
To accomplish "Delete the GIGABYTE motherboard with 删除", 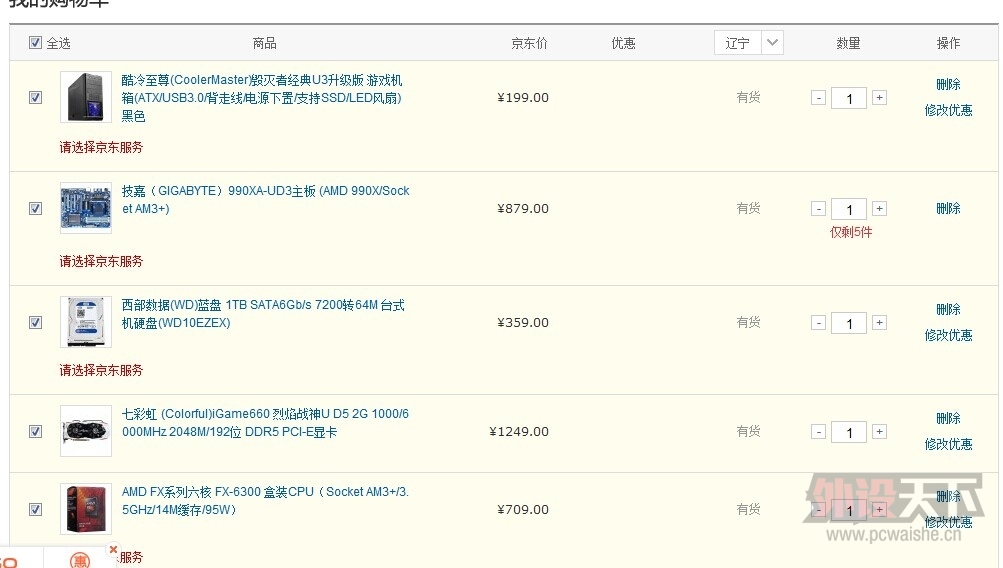I will pyautogui.click(x=948, y=209).
